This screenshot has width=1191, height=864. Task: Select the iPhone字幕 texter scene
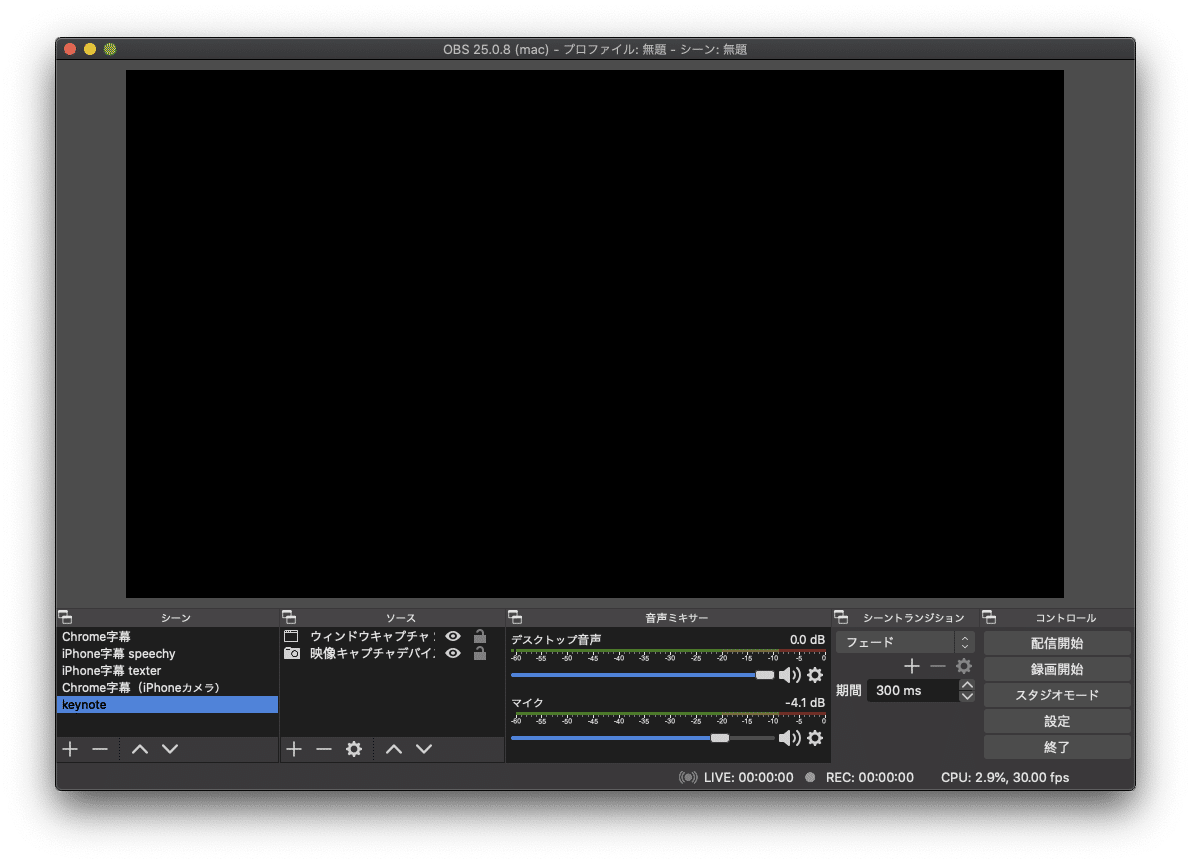[168, 671]
